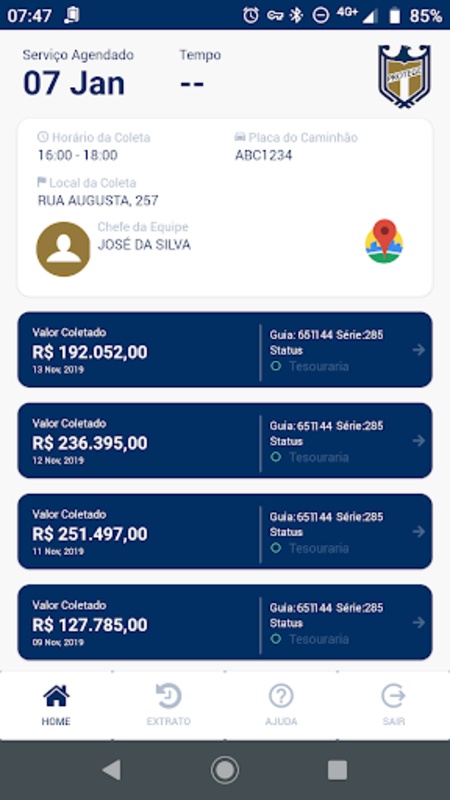Open arrow on R$ 192.052,00 card
450x800 pixels.
coord(419,350)
